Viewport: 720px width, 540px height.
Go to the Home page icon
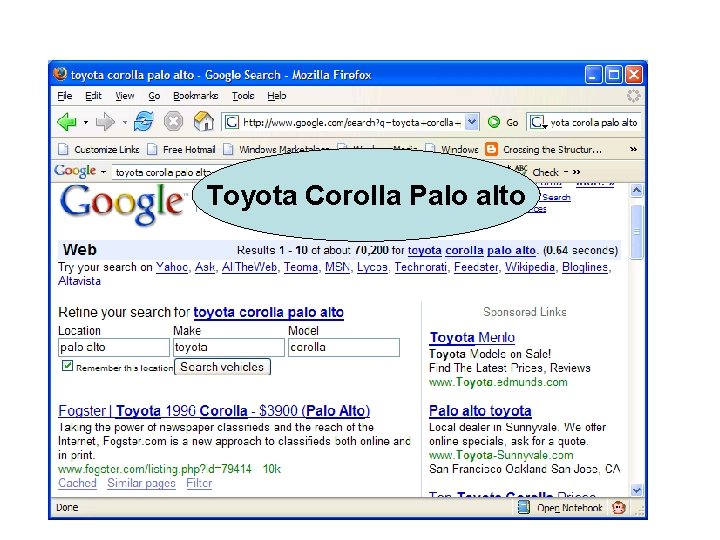point(203,122)
